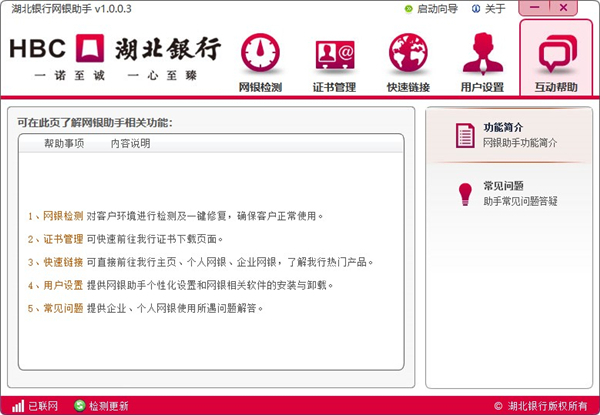Click text 对客户环境进行检测及一键修复
The width and height of the screenshot is (600, 415).
pos(157,216)
